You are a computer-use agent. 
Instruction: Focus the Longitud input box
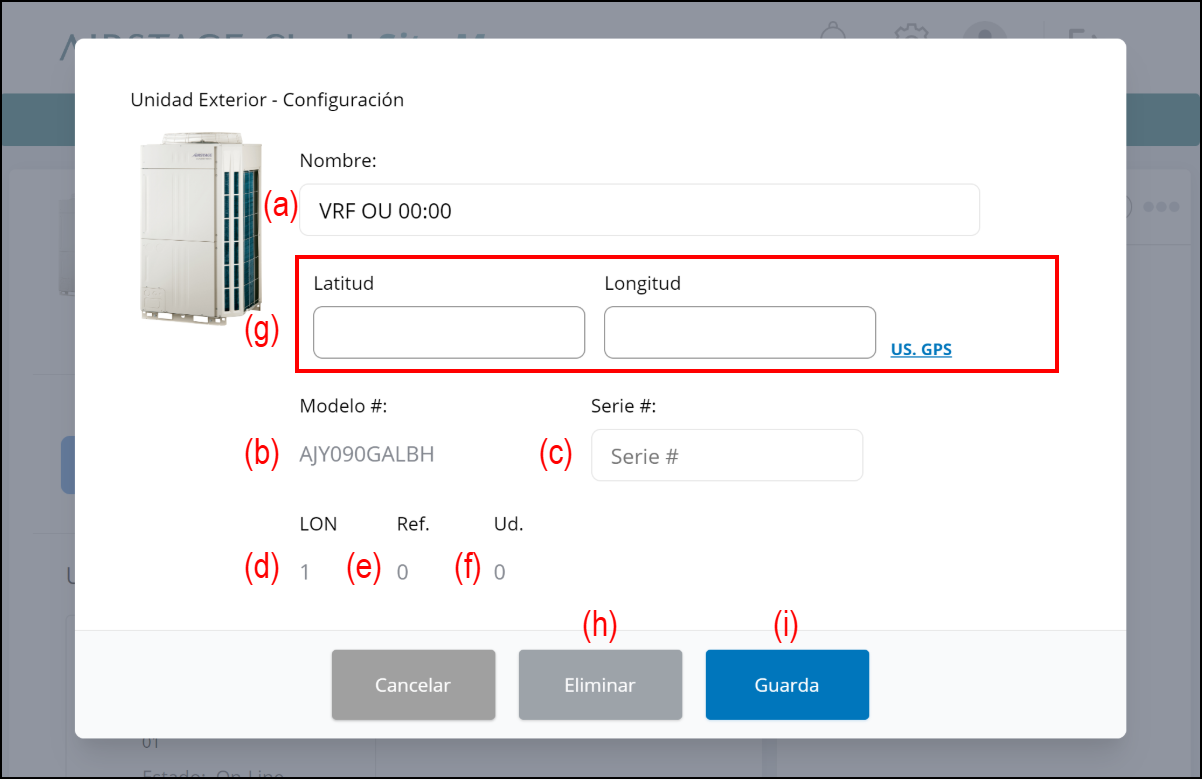[x=739, y=333]
